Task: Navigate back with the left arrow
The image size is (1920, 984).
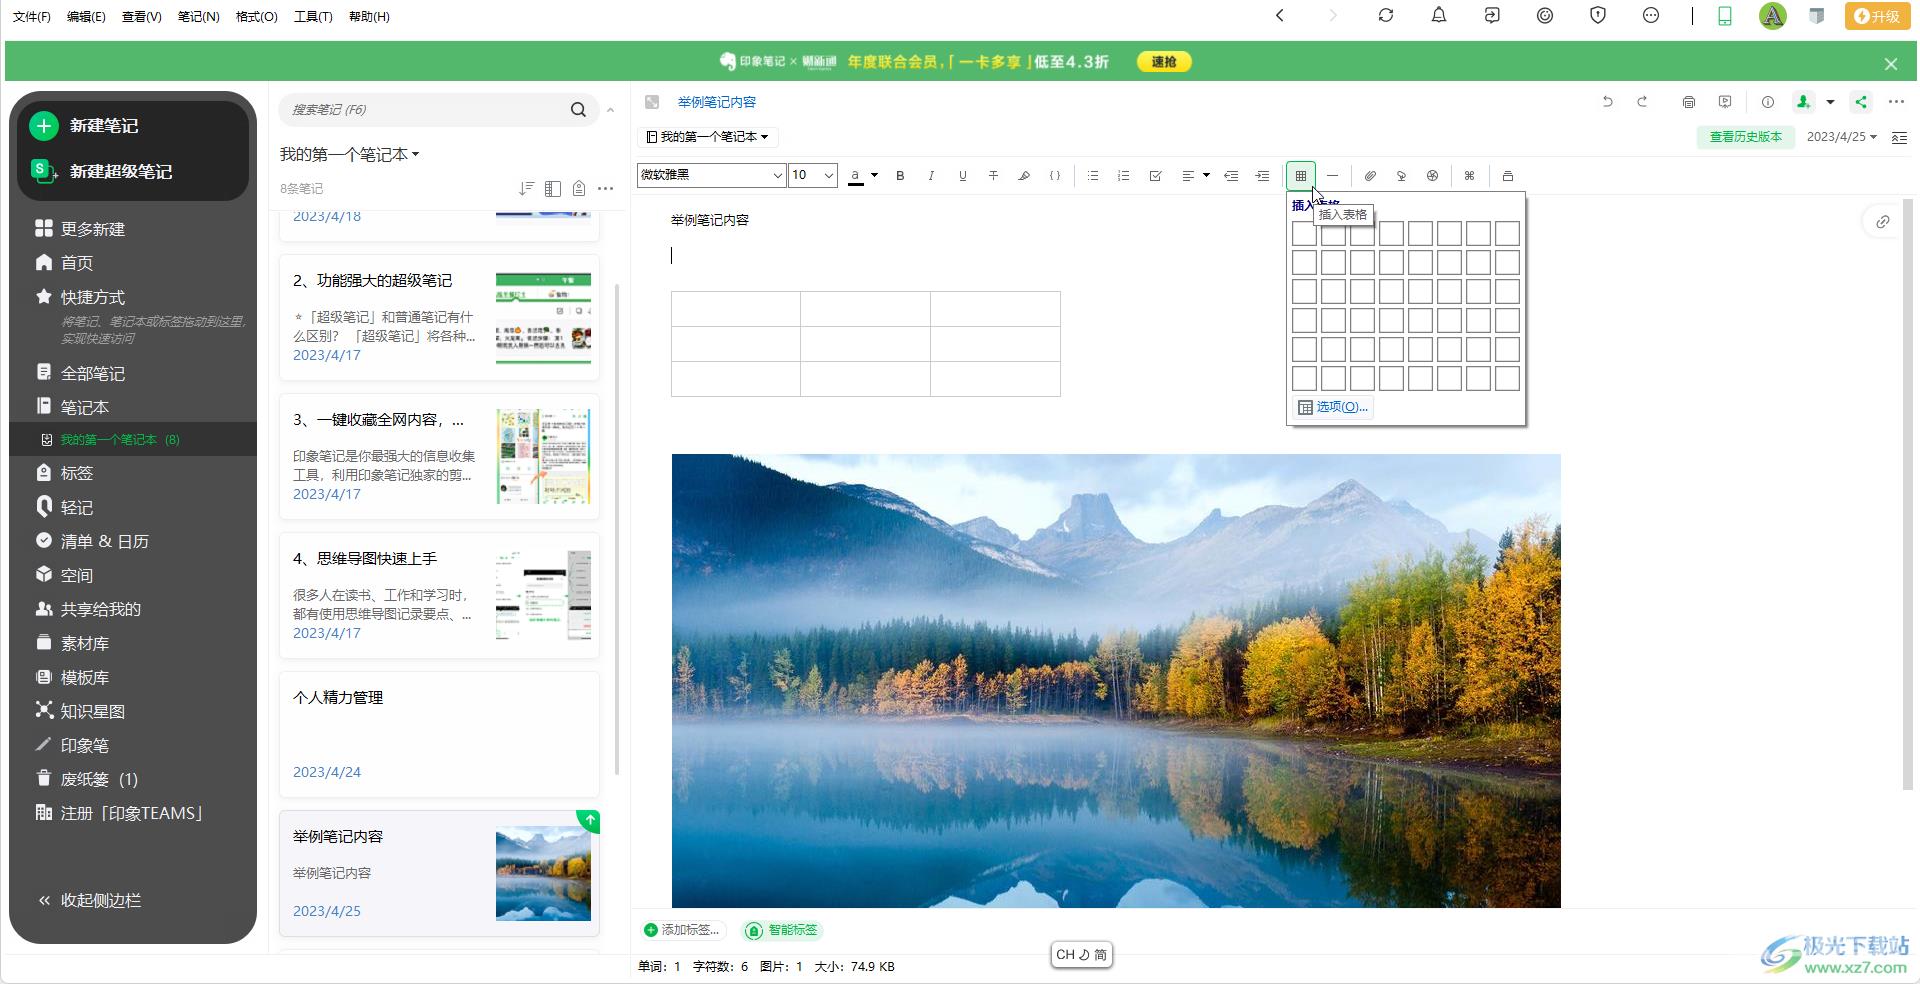Action: [1279, 15]
